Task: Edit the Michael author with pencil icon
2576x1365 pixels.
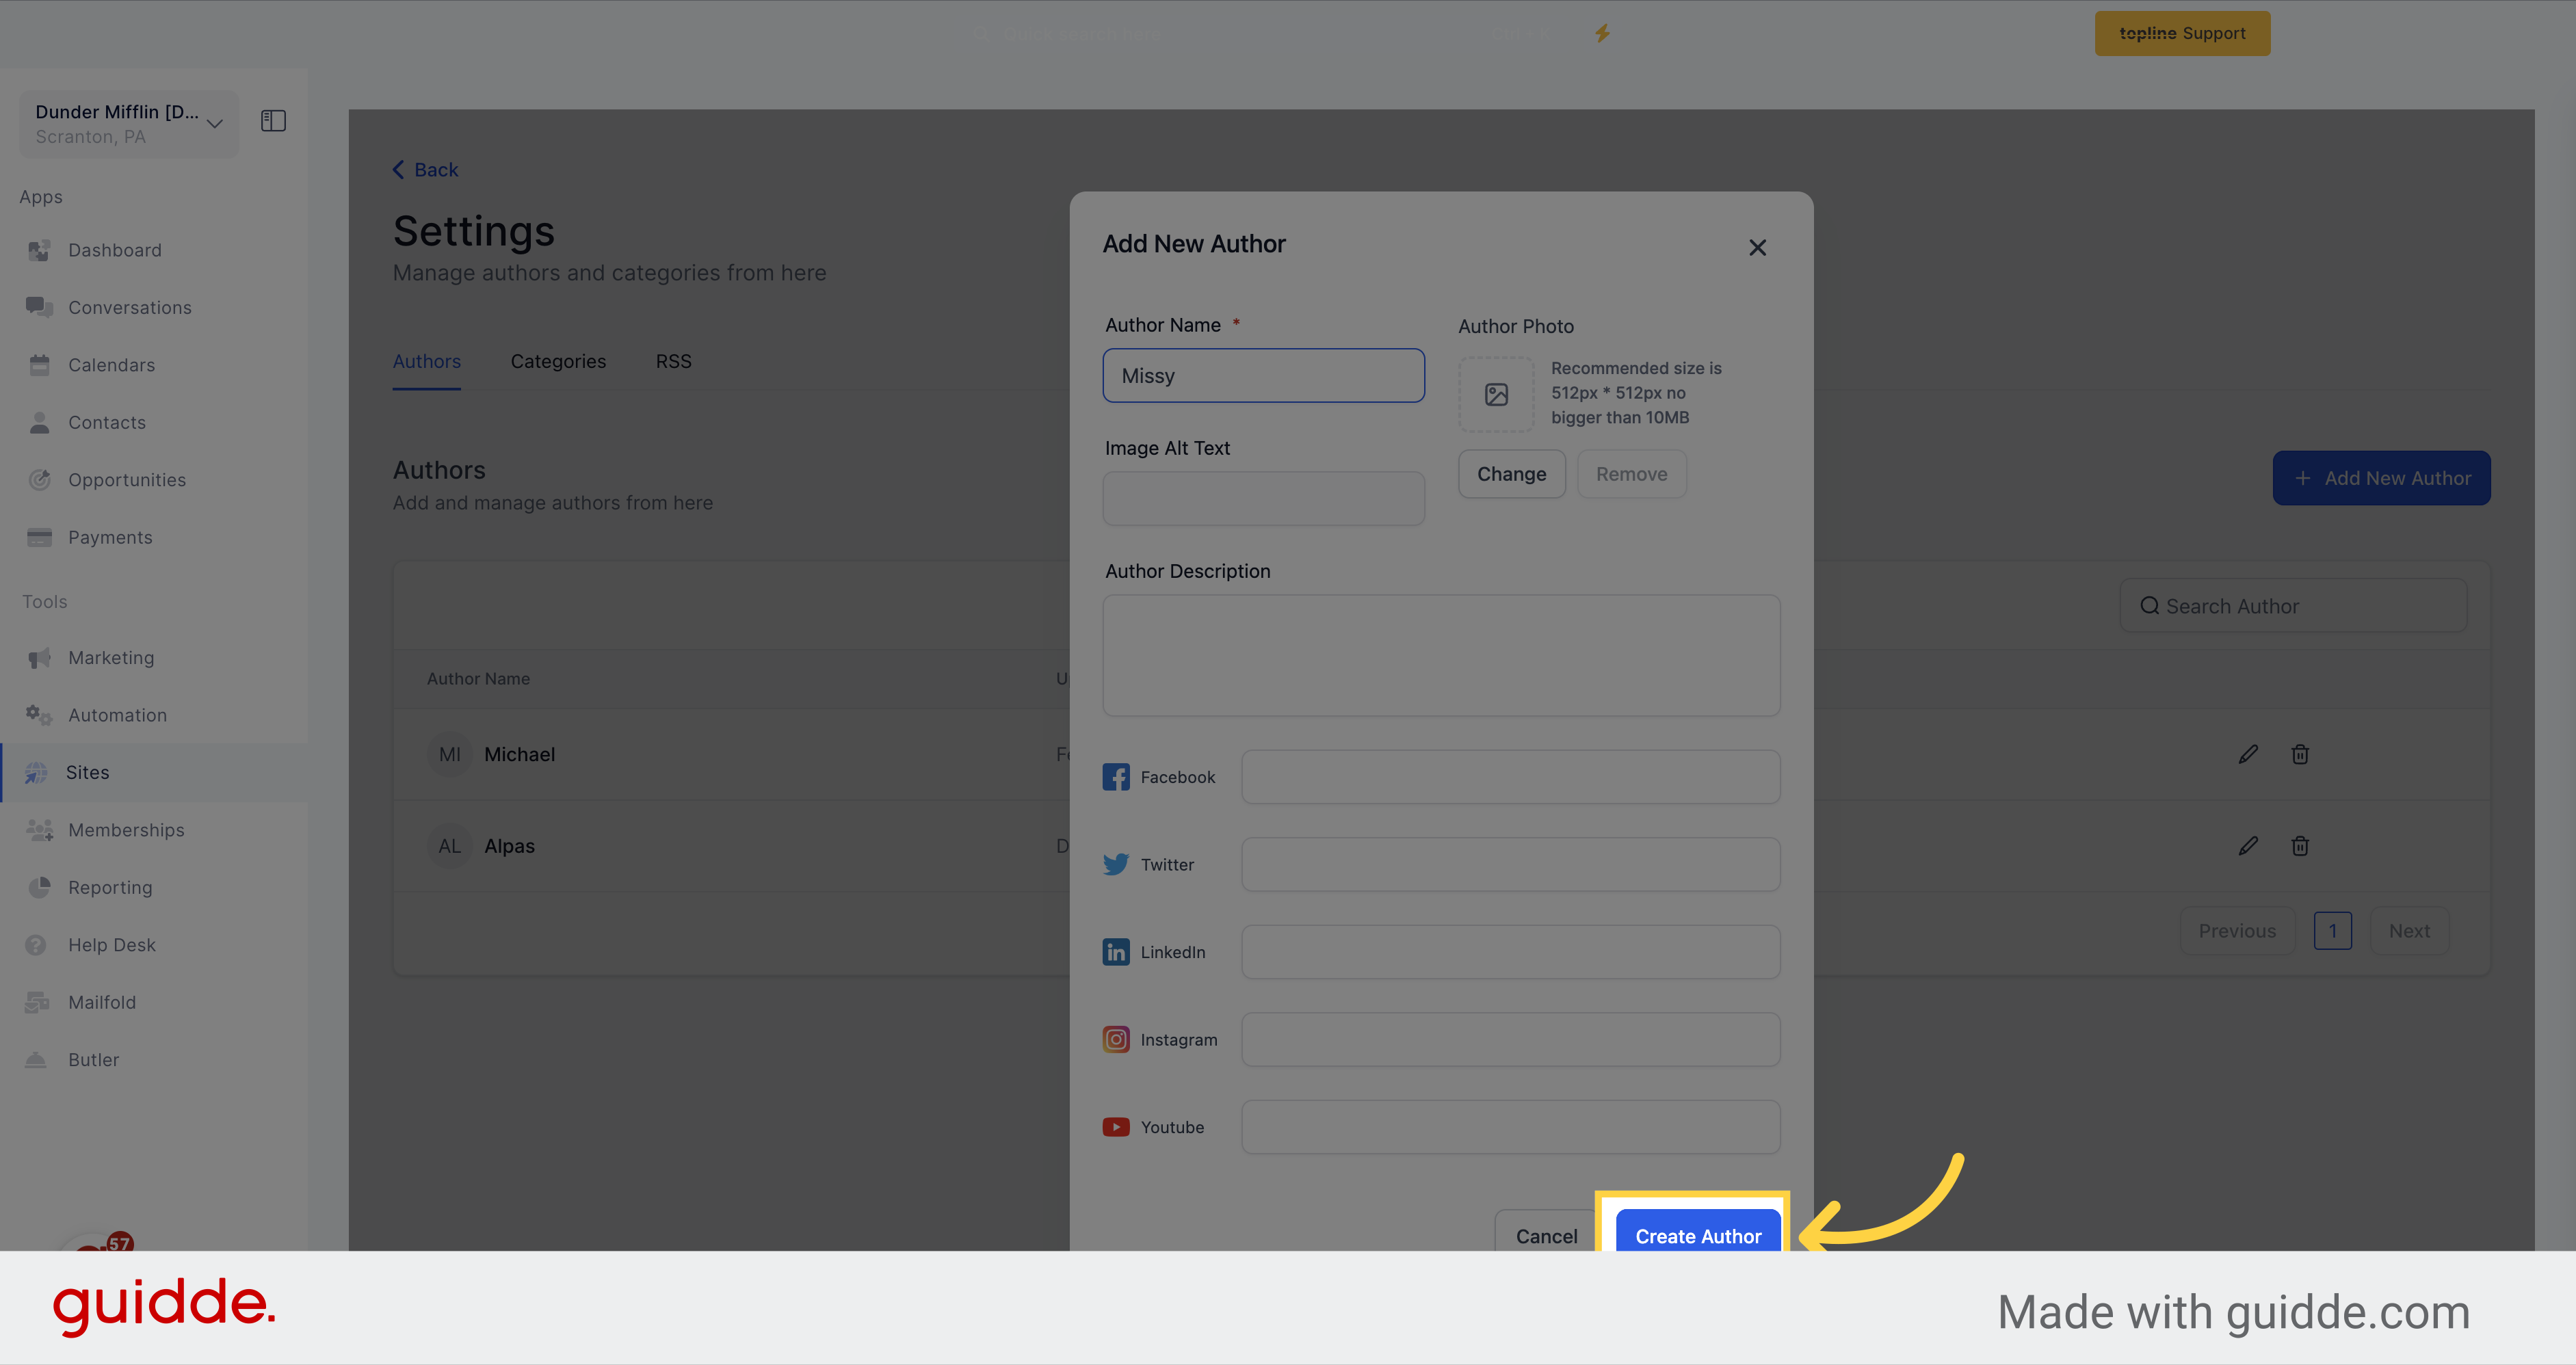Action: coord(2247,754)
